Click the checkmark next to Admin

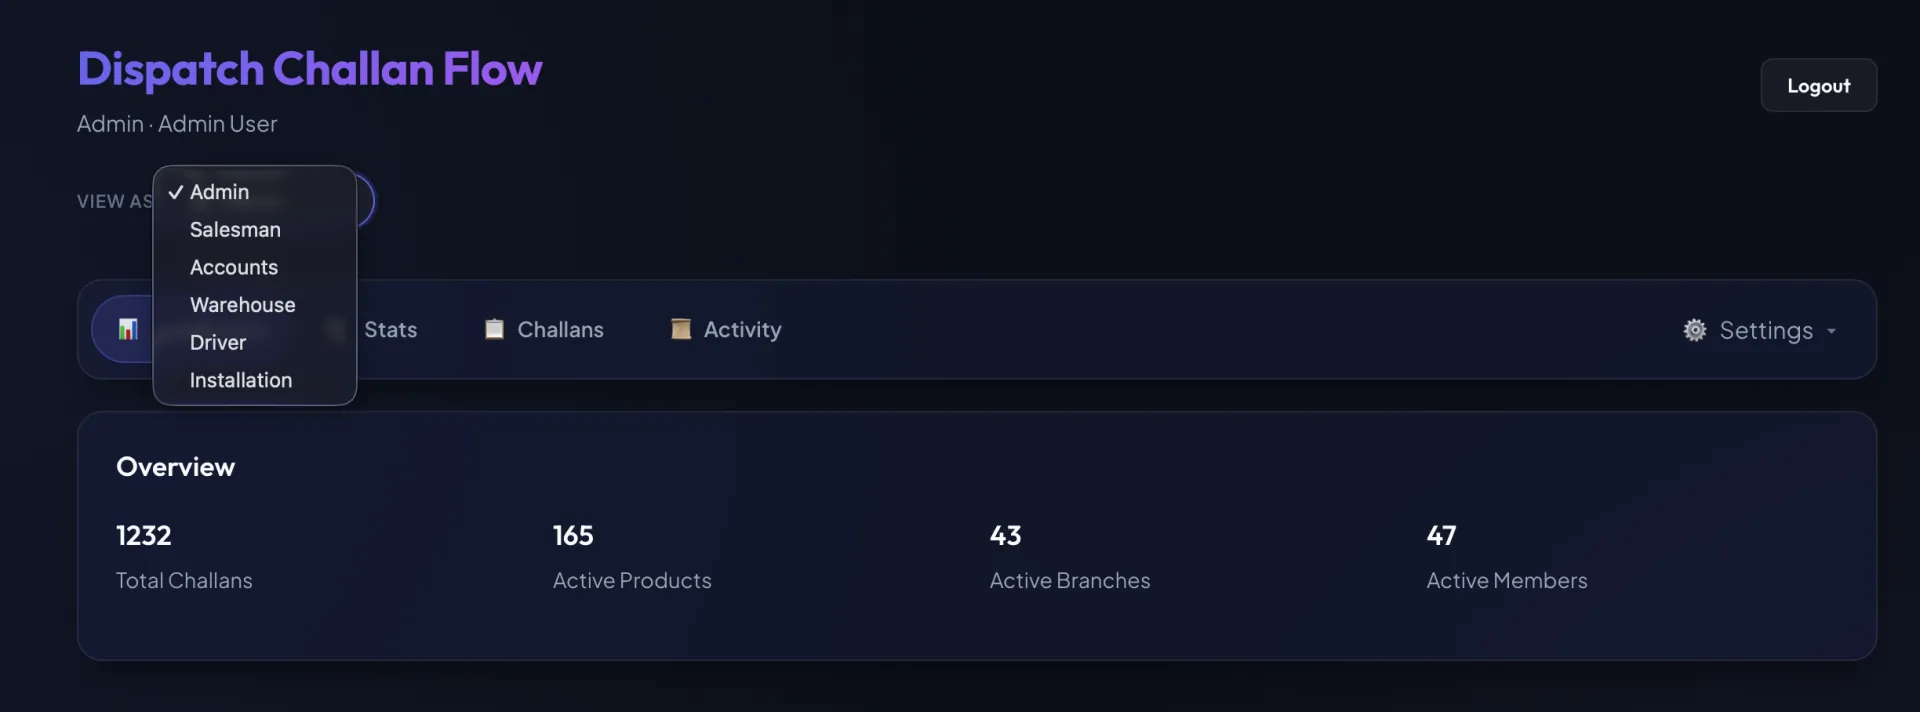tap(176, 192)
